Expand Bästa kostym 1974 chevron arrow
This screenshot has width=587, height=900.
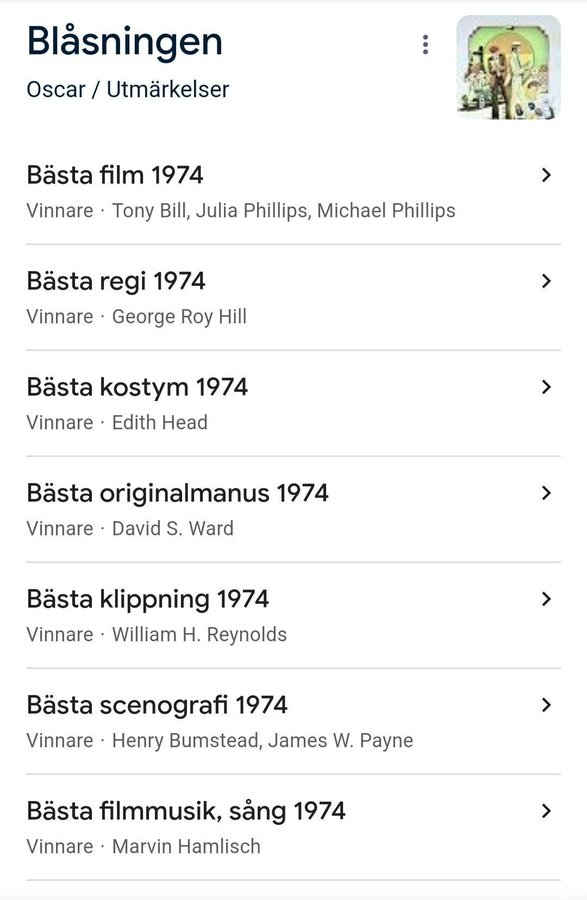[x=546, y=387]
